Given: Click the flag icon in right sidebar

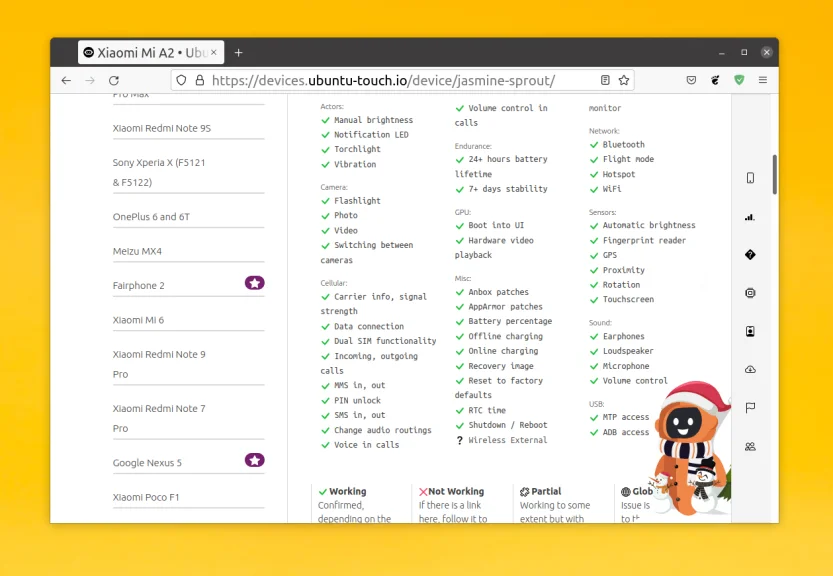Looking at the screenshot, I should pos(750,408).
